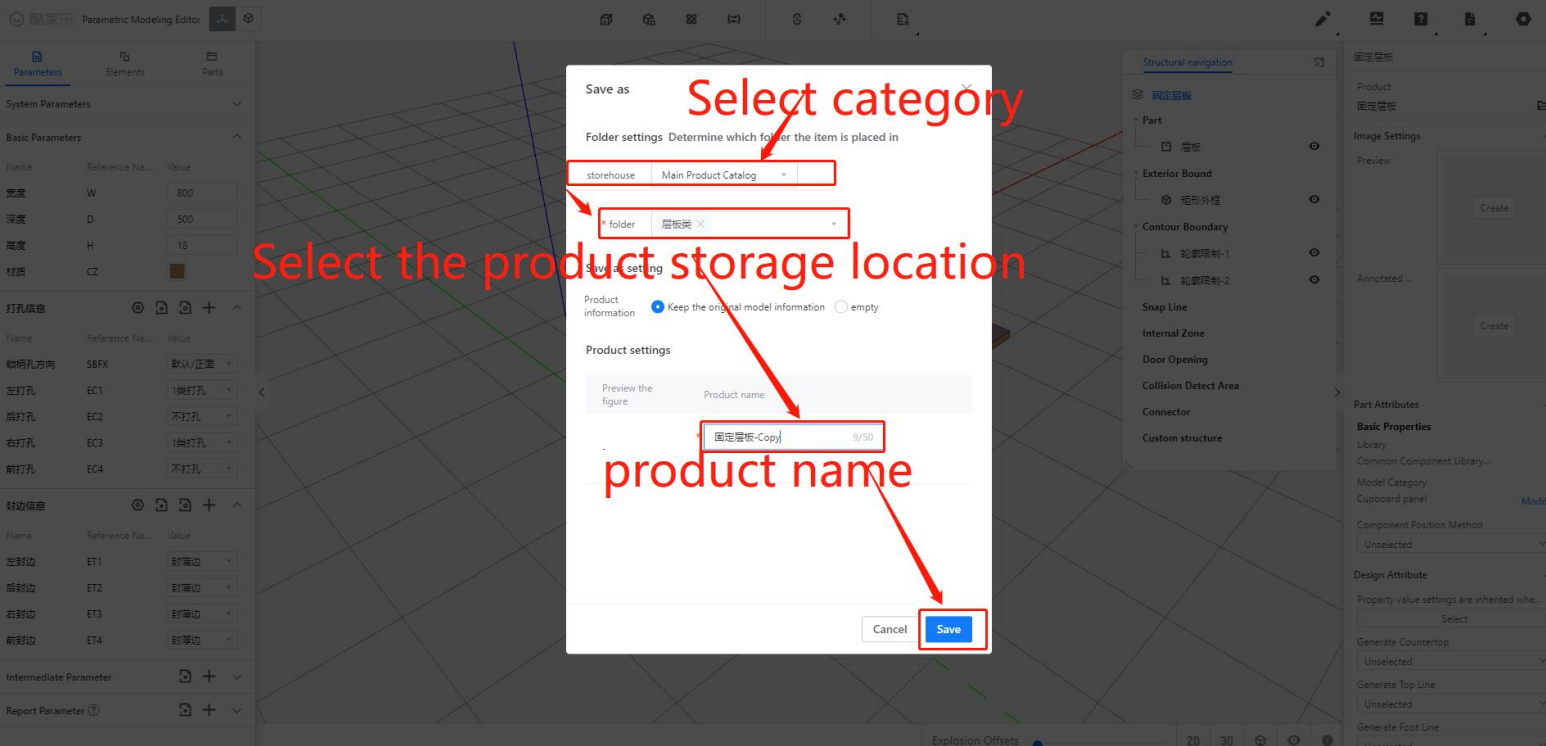The image size is (1546, 746).
Task: Toggle visibility of 层板 part
Action: coord(1314,147)
